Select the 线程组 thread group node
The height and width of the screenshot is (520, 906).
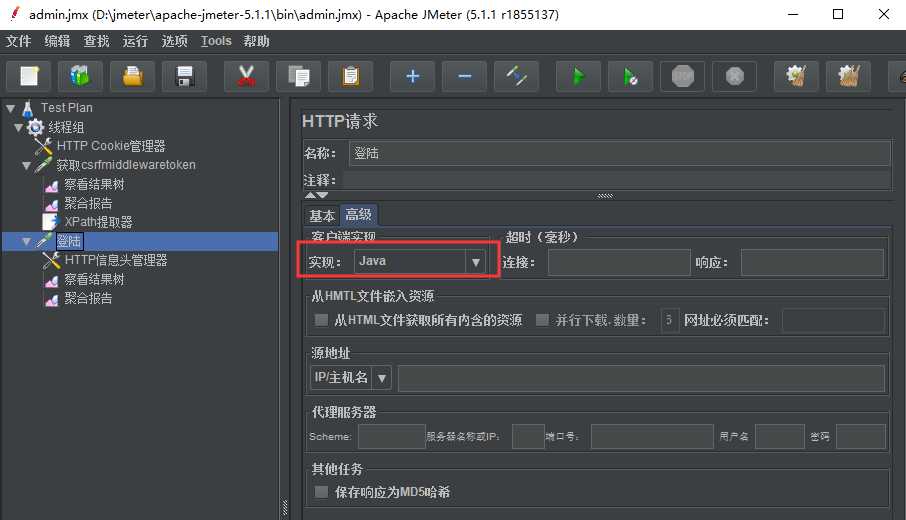click(x=66, y=127)
